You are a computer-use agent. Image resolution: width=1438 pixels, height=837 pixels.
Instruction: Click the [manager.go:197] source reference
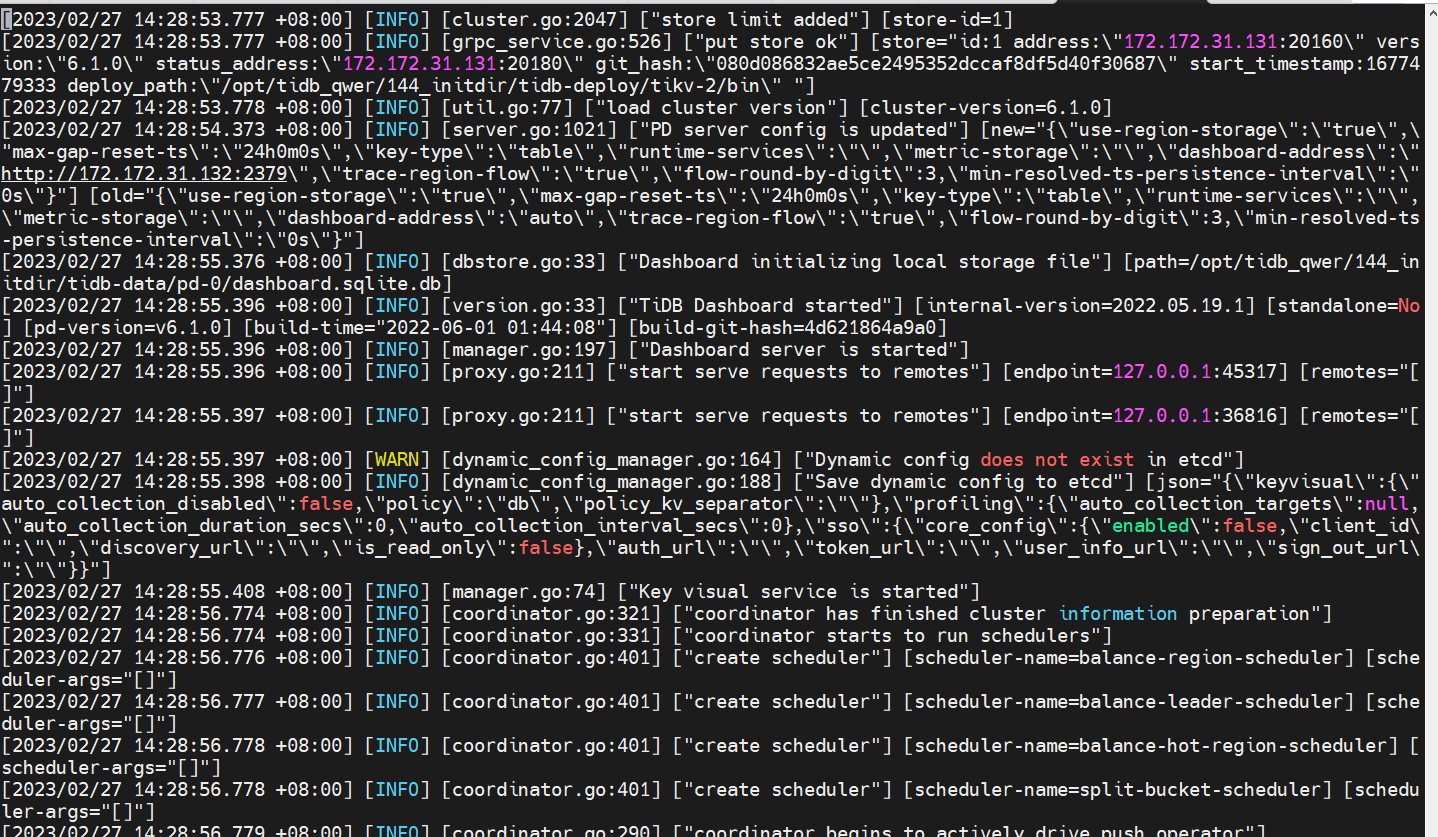pos(527,350)
